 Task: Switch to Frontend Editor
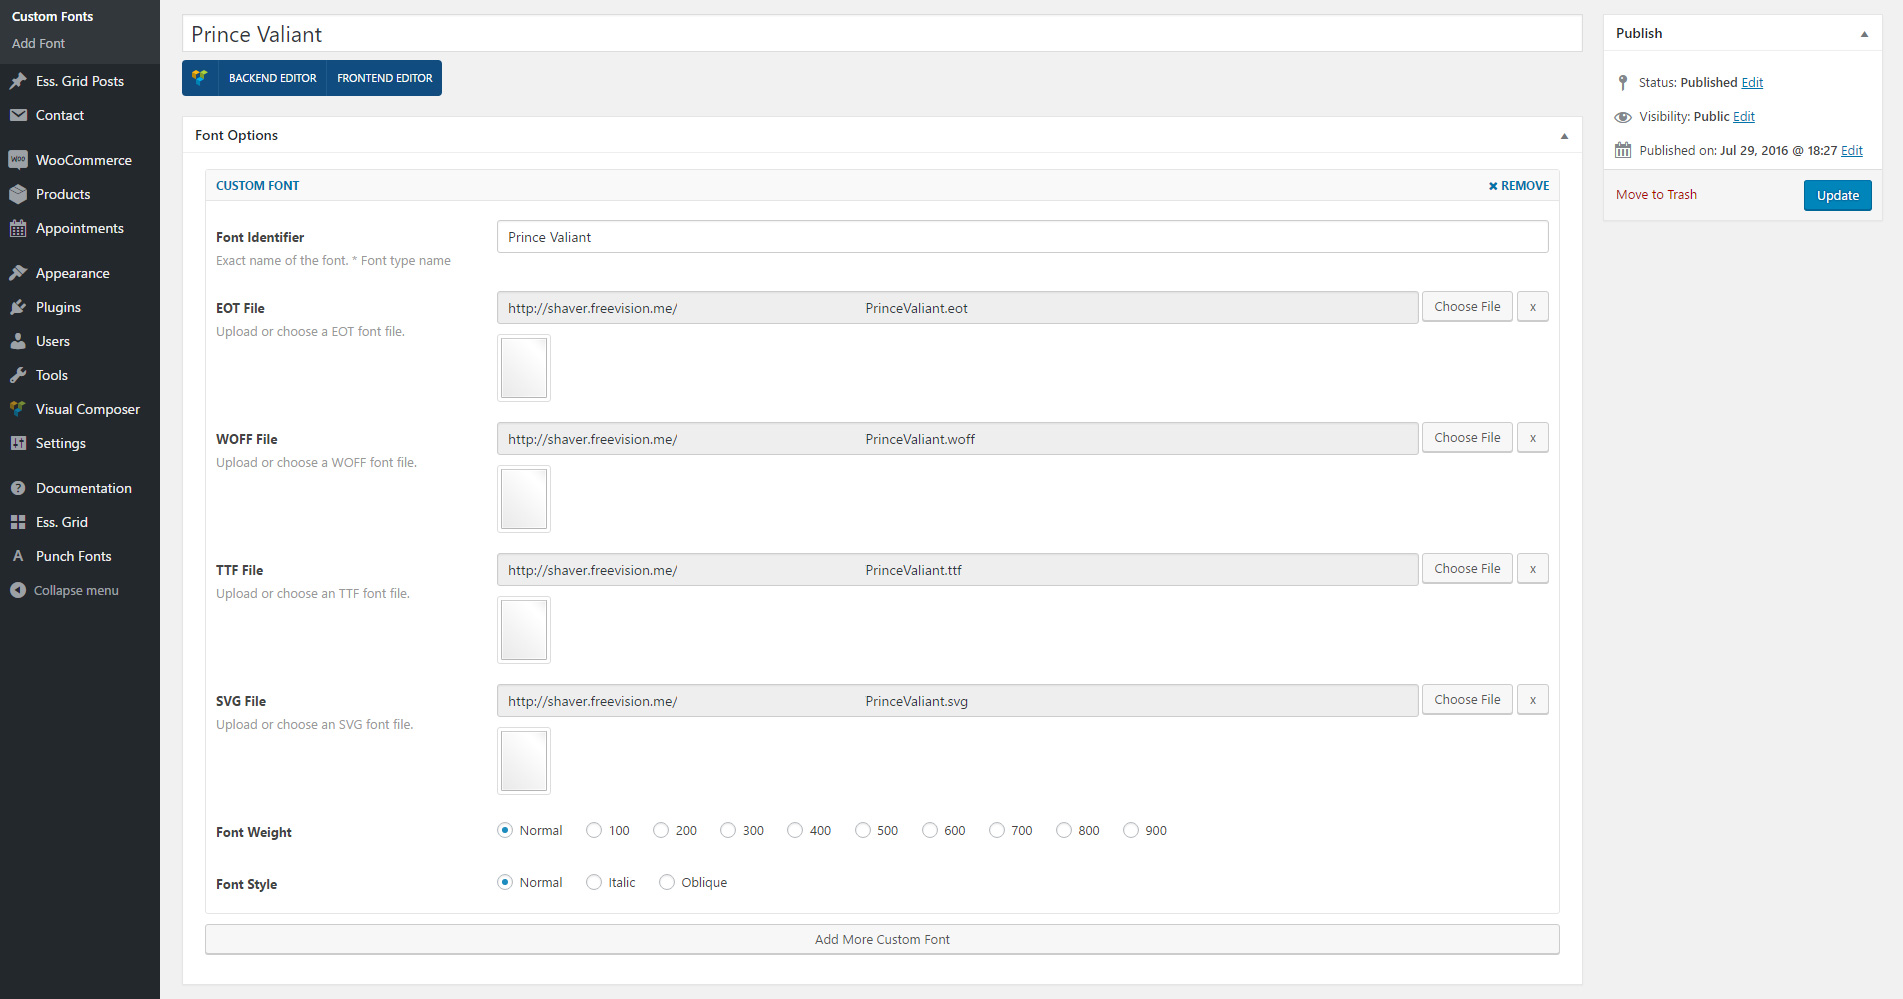coord(384,78)
